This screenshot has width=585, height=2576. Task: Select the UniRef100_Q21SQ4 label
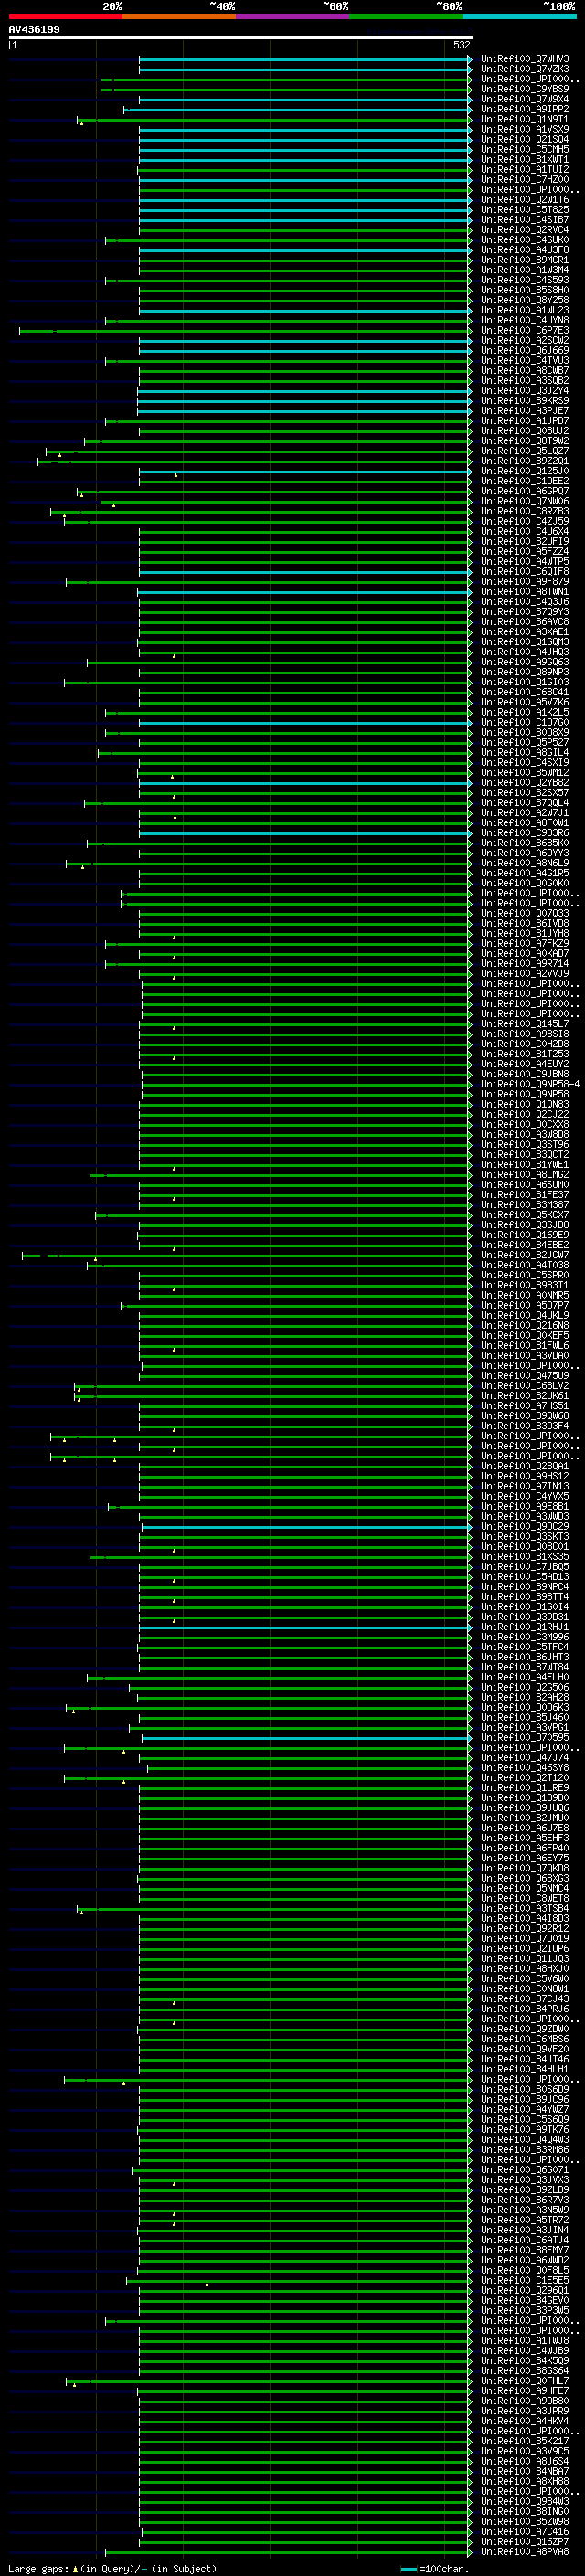tap(525, 139)
